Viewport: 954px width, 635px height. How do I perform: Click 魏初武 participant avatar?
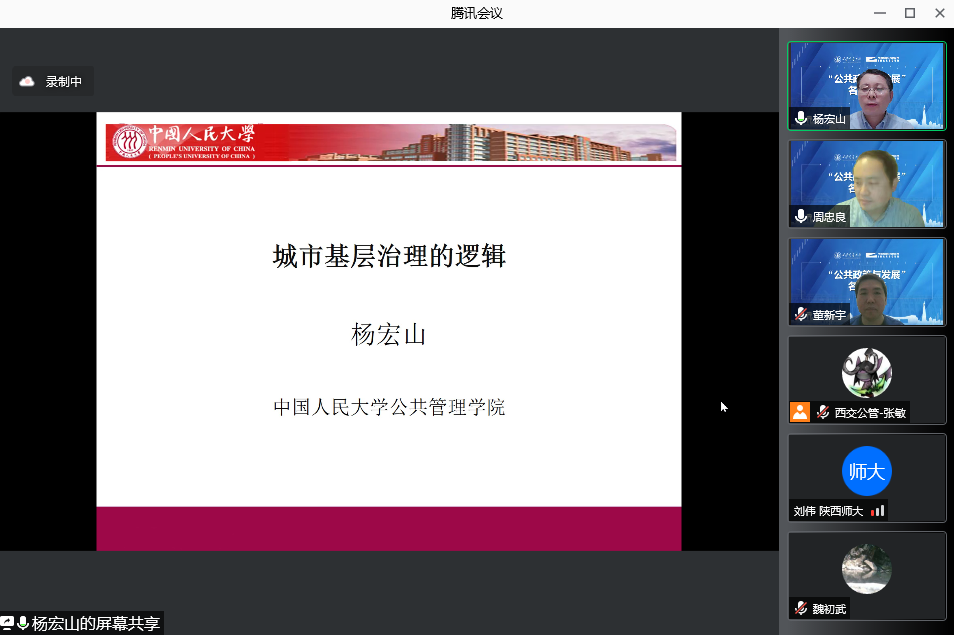click(866, 569)
